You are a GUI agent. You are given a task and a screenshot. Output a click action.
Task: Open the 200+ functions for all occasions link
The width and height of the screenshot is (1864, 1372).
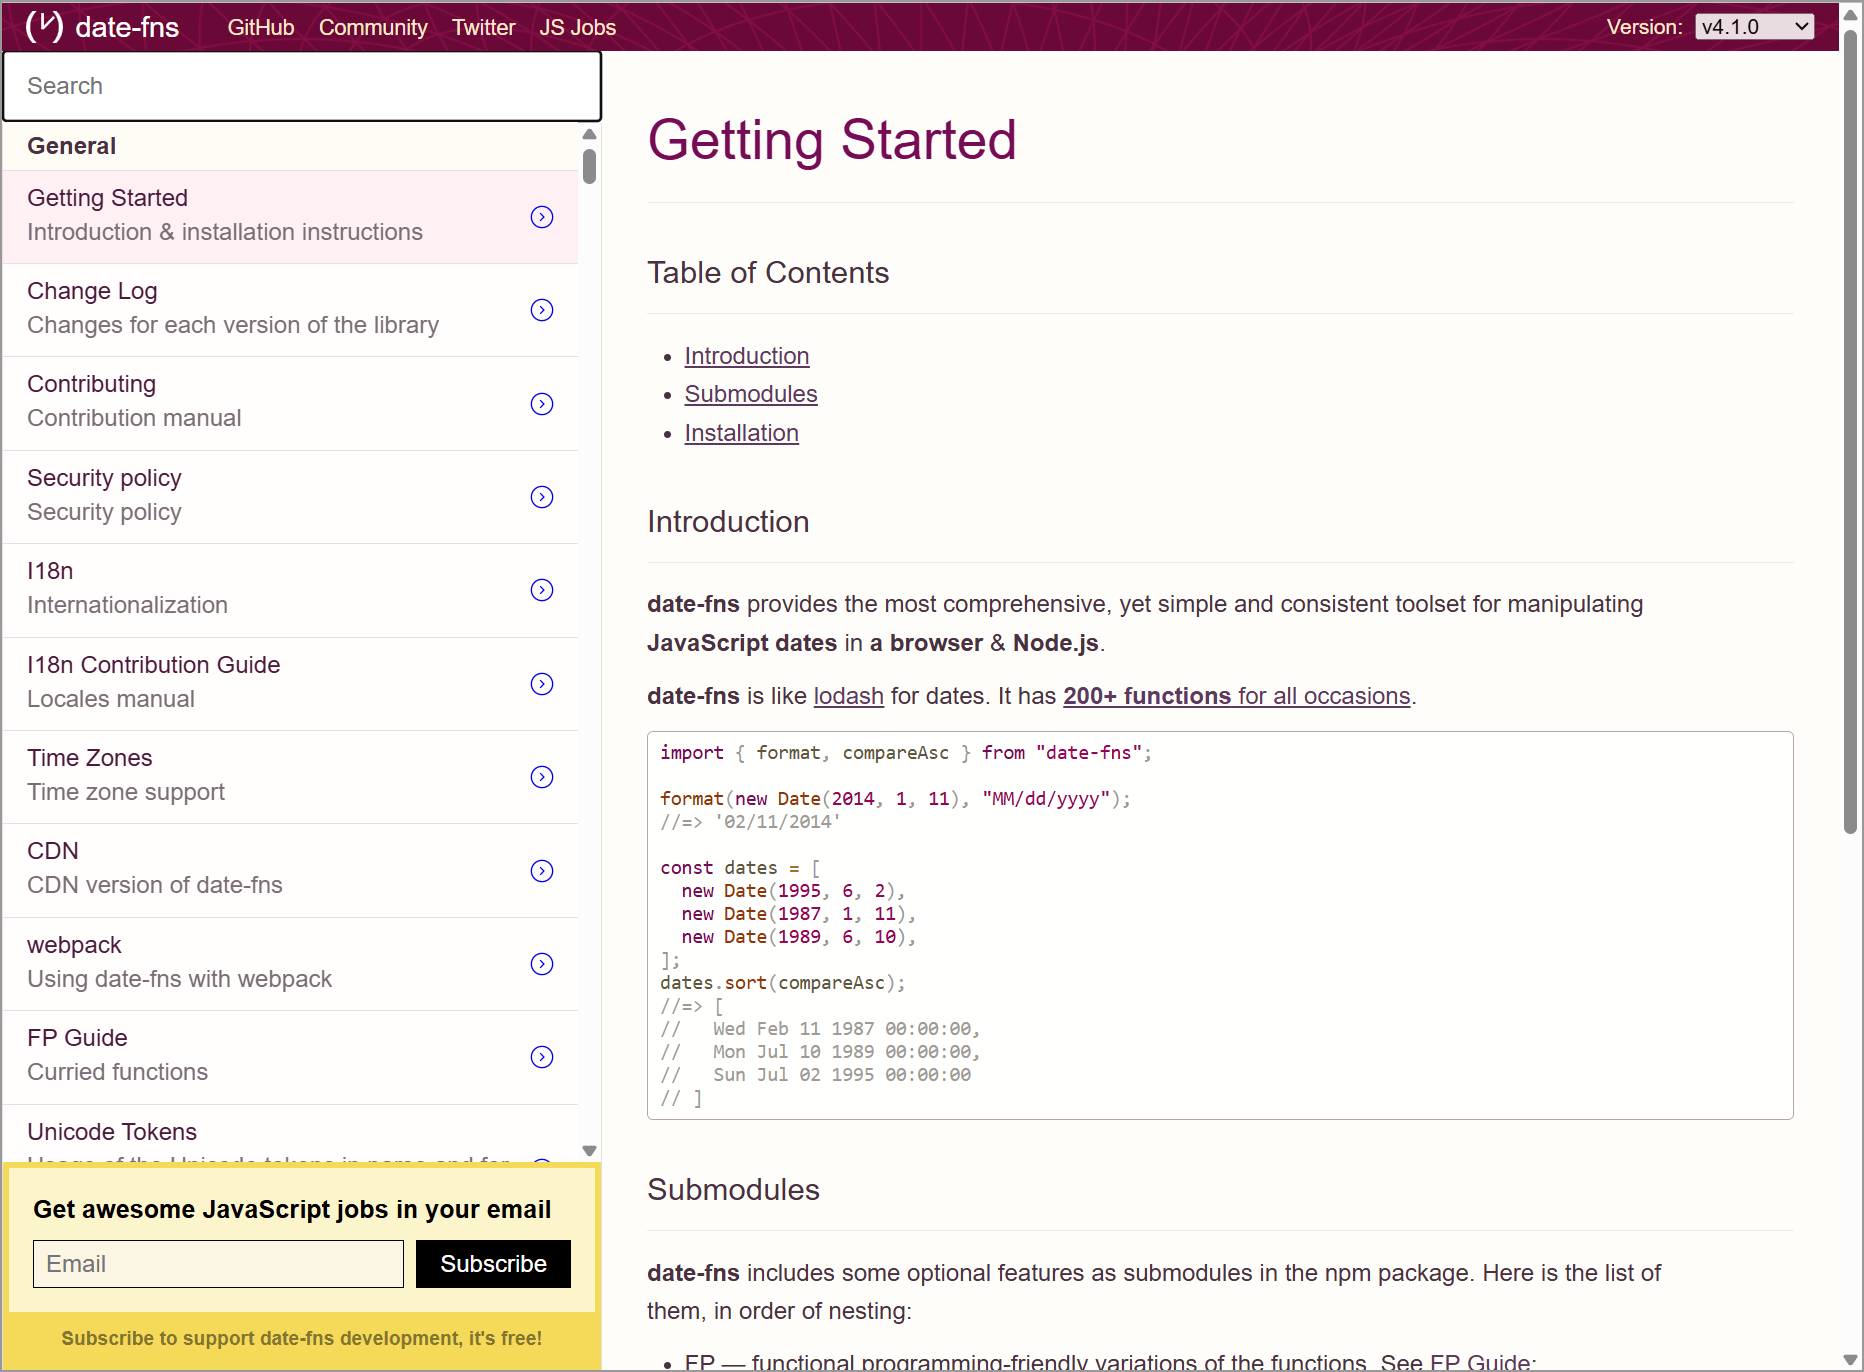click(1237, 696)
